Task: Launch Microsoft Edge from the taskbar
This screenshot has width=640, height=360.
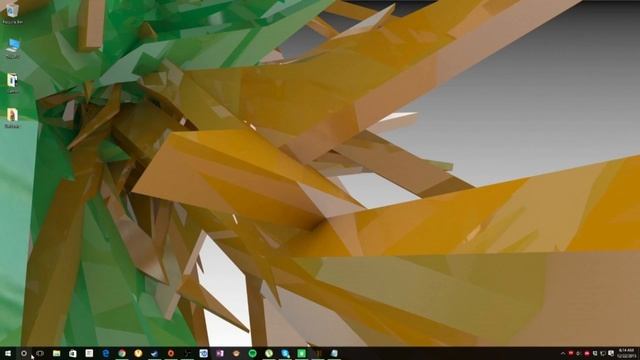Action: click(106, 353)
